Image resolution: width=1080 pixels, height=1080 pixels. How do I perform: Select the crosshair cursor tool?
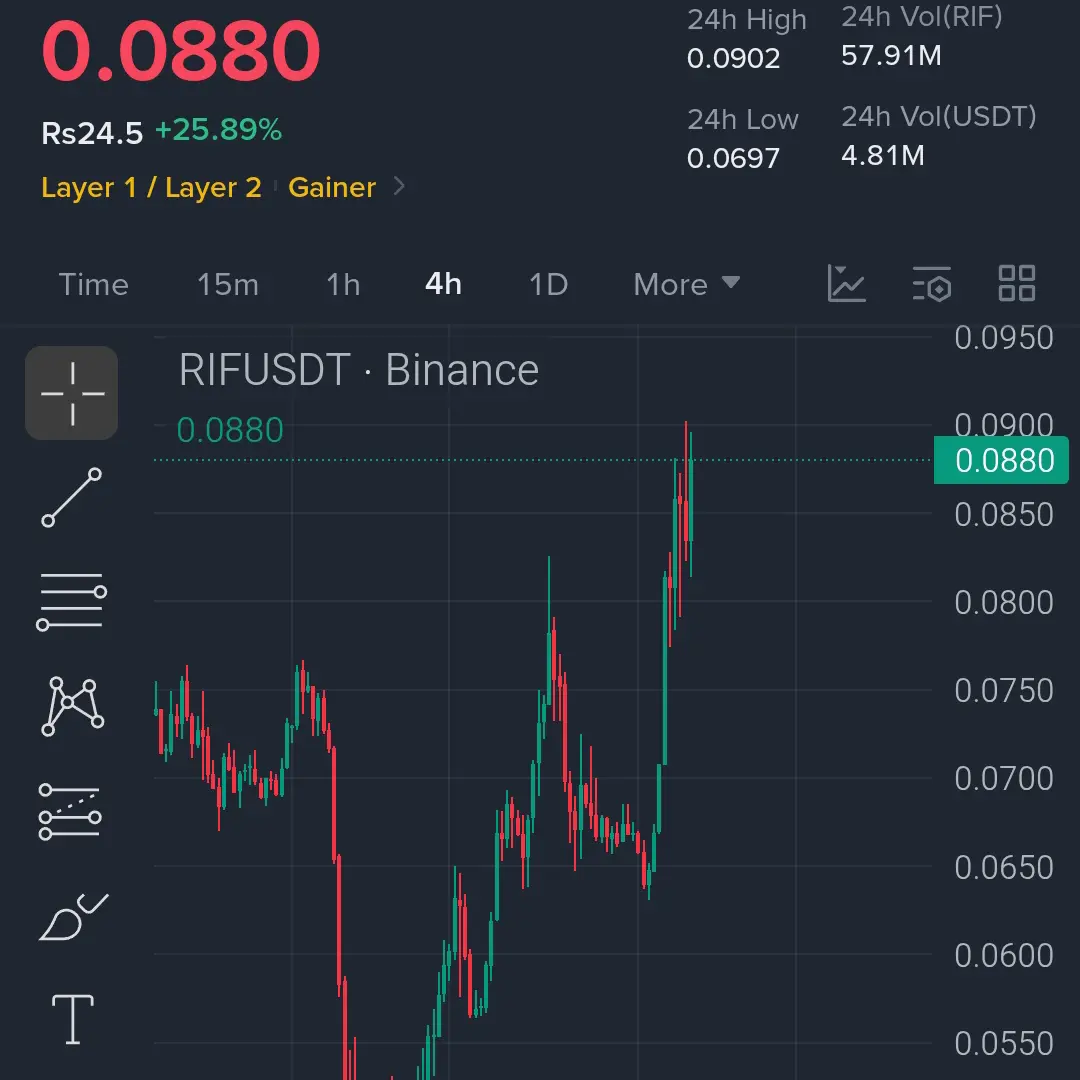(x=72, y=393)
